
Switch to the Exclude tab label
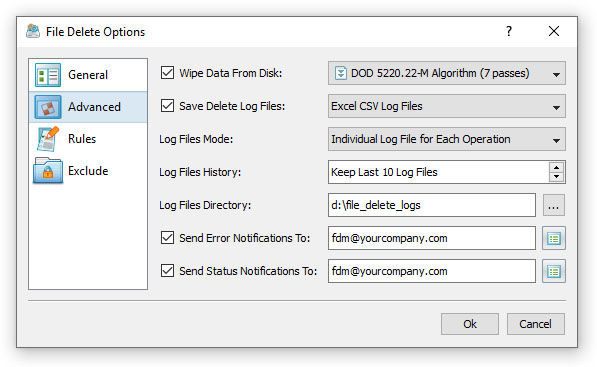pyautogui.click(x=88, y=171)
